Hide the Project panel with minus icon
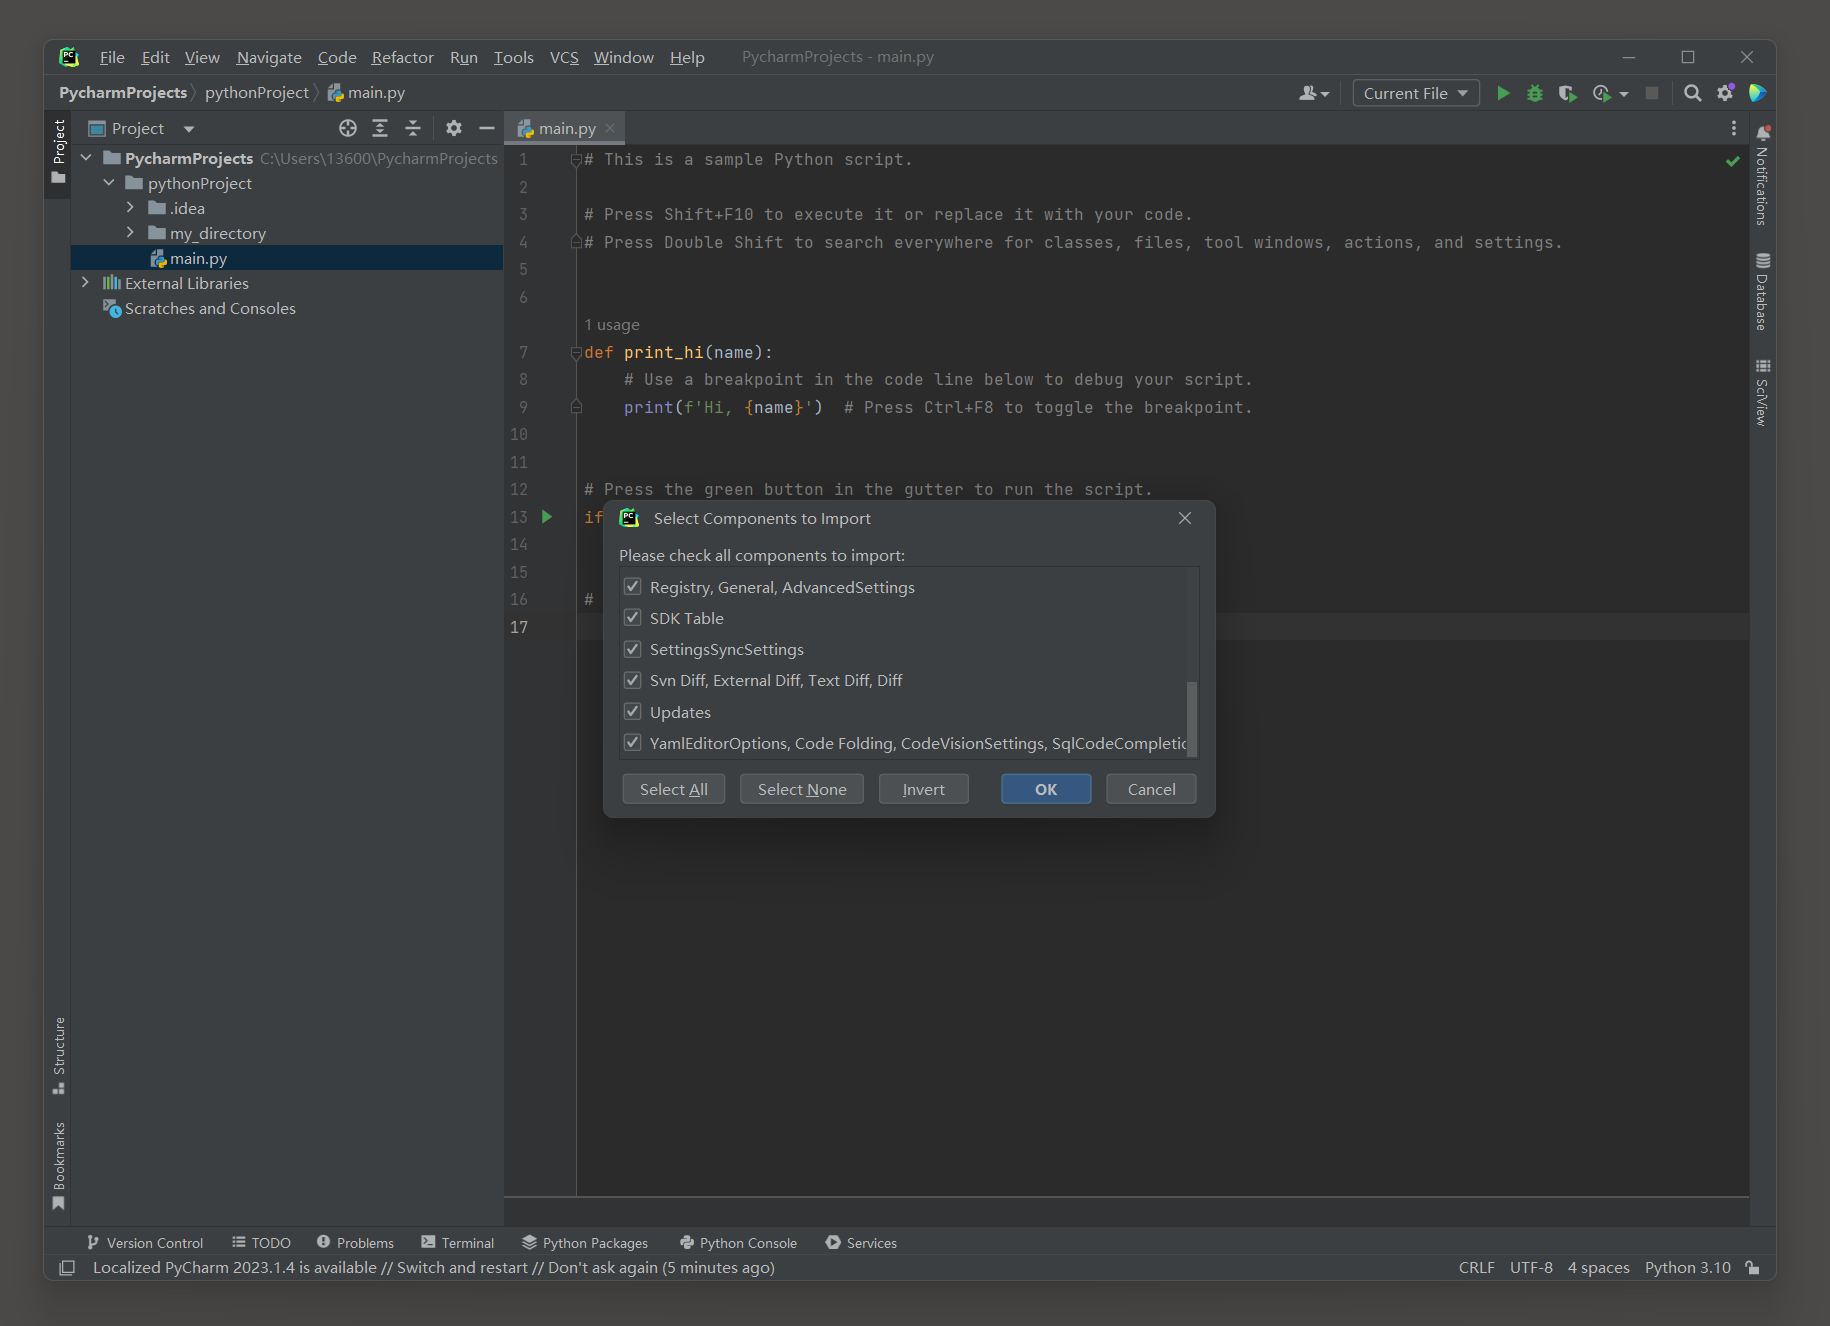The width and height of the screenshot is (1830, 1326). click(x=487, y=128)
